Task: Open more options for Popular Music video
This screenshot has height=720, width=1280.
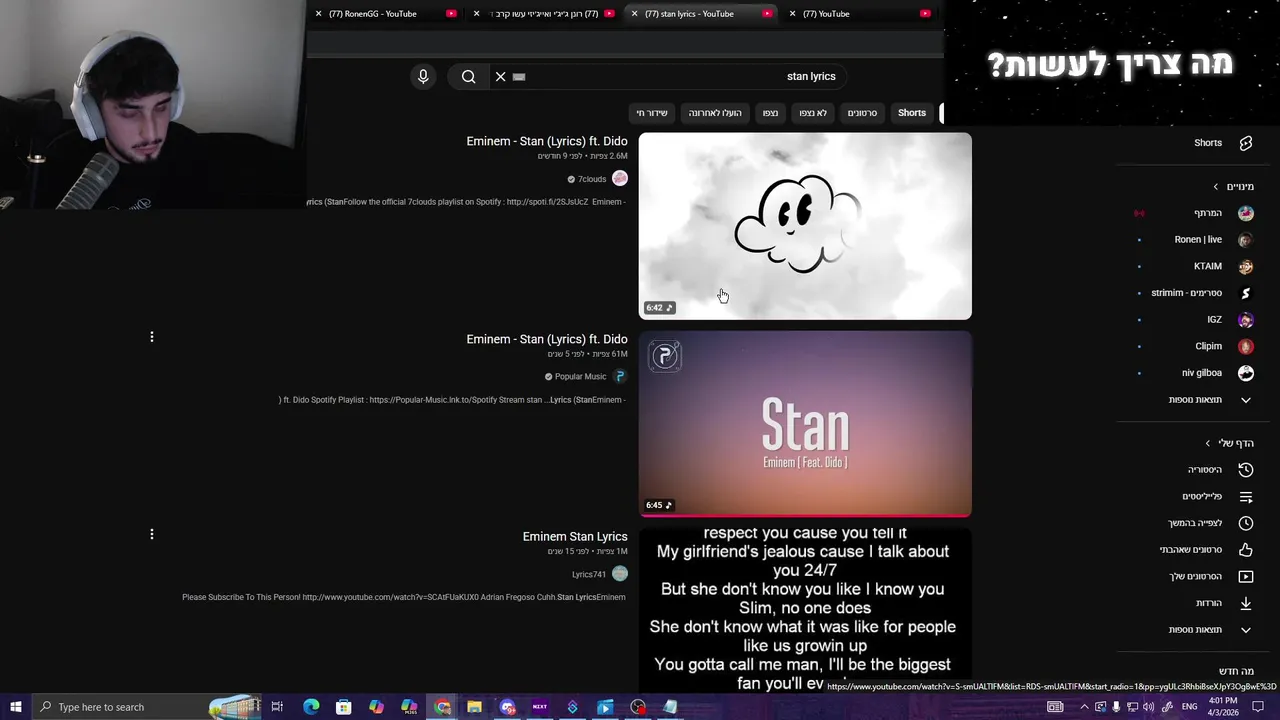Action: click(152, 337)
